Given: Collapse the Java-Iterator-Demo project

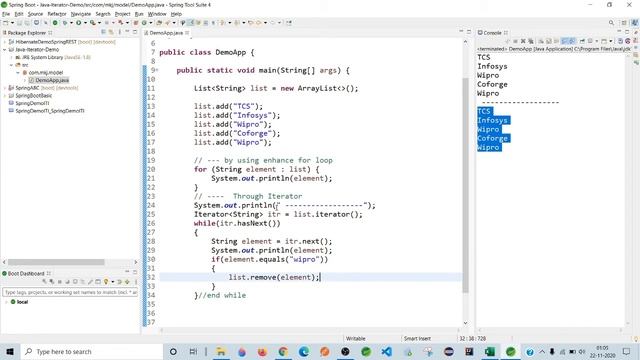Looking at the screenshot, I should click(x=4, y=49).
